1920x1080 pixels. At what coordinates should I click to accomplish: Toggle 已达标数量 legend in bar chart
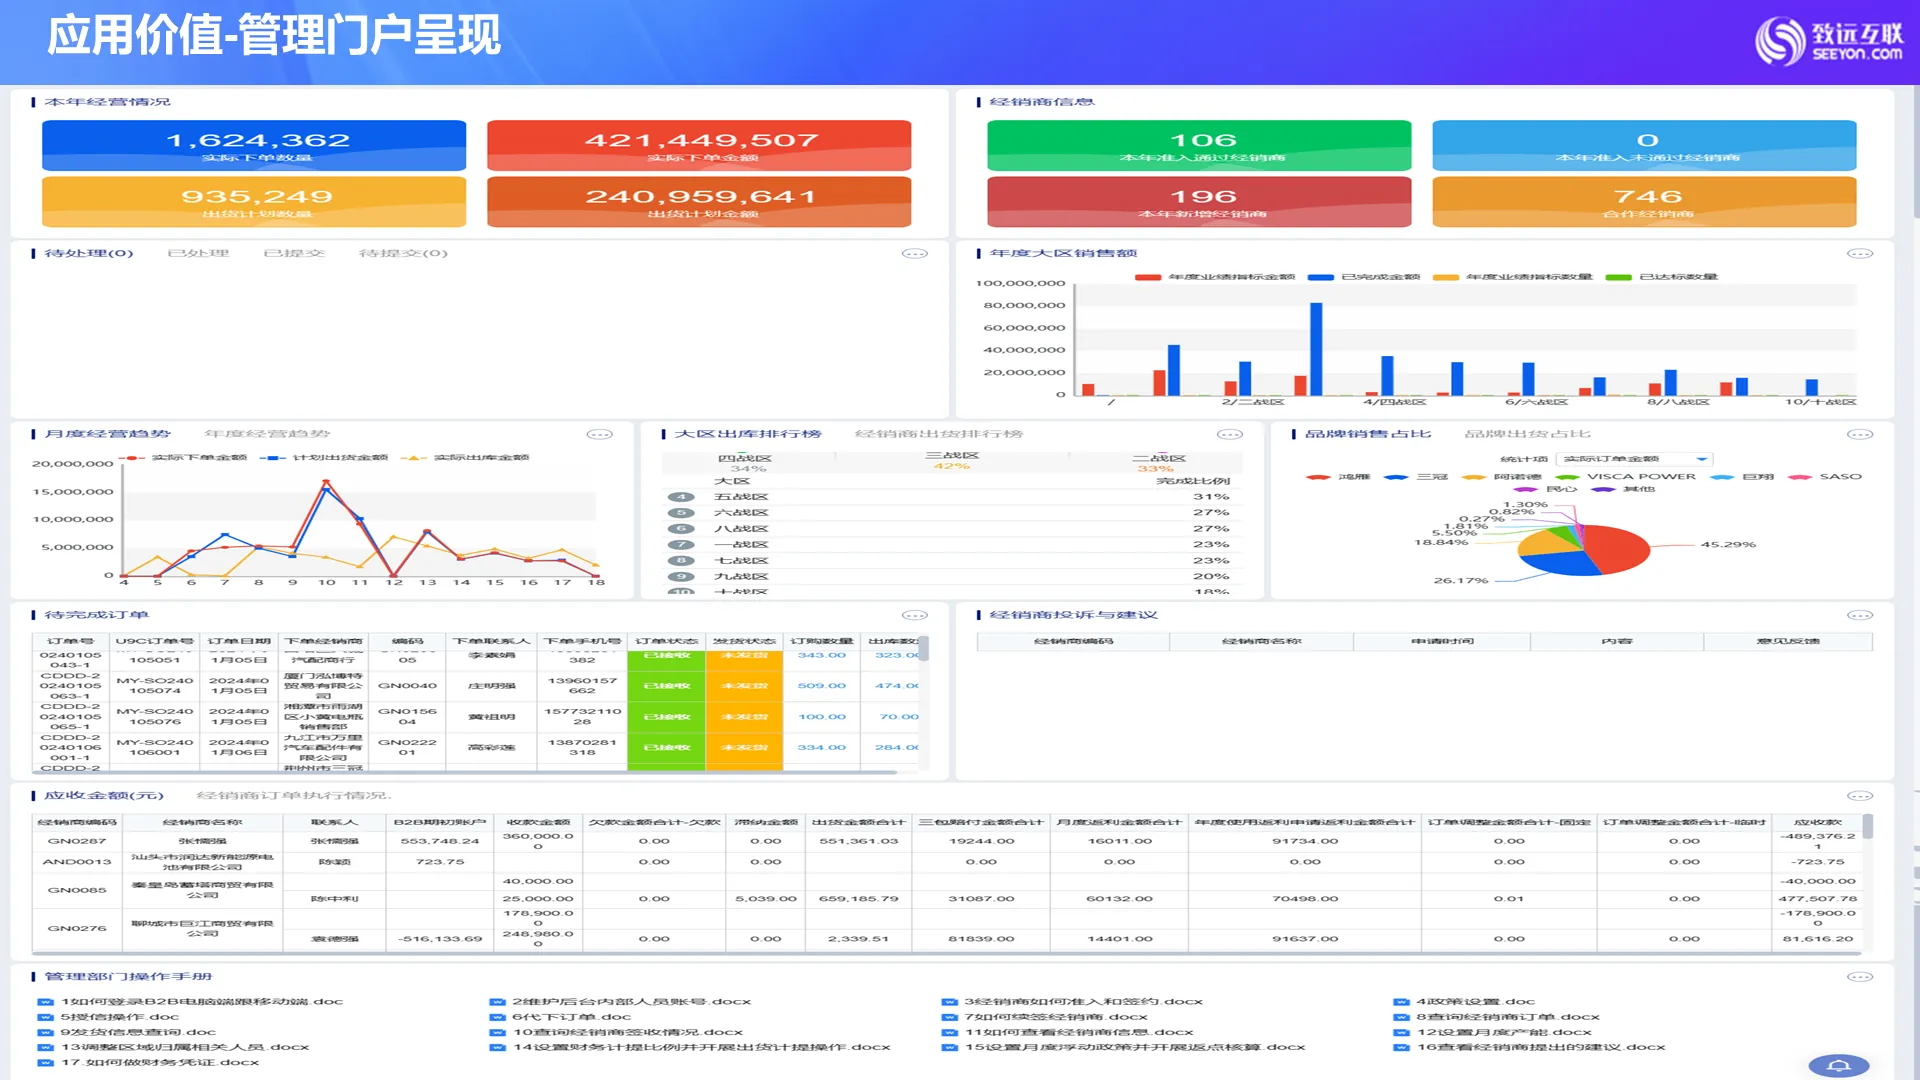(x=1661, y=277)
